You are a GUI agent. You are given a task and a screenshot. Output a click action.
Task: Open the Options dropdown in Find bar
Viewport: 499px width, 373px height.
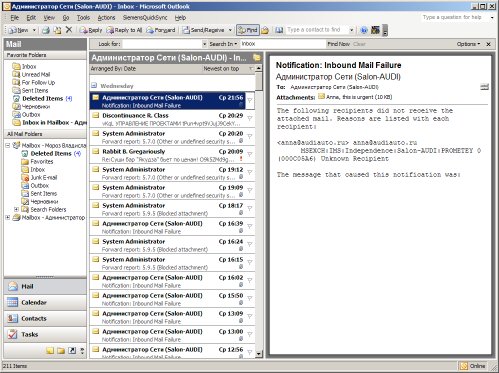tap(468, 44)
